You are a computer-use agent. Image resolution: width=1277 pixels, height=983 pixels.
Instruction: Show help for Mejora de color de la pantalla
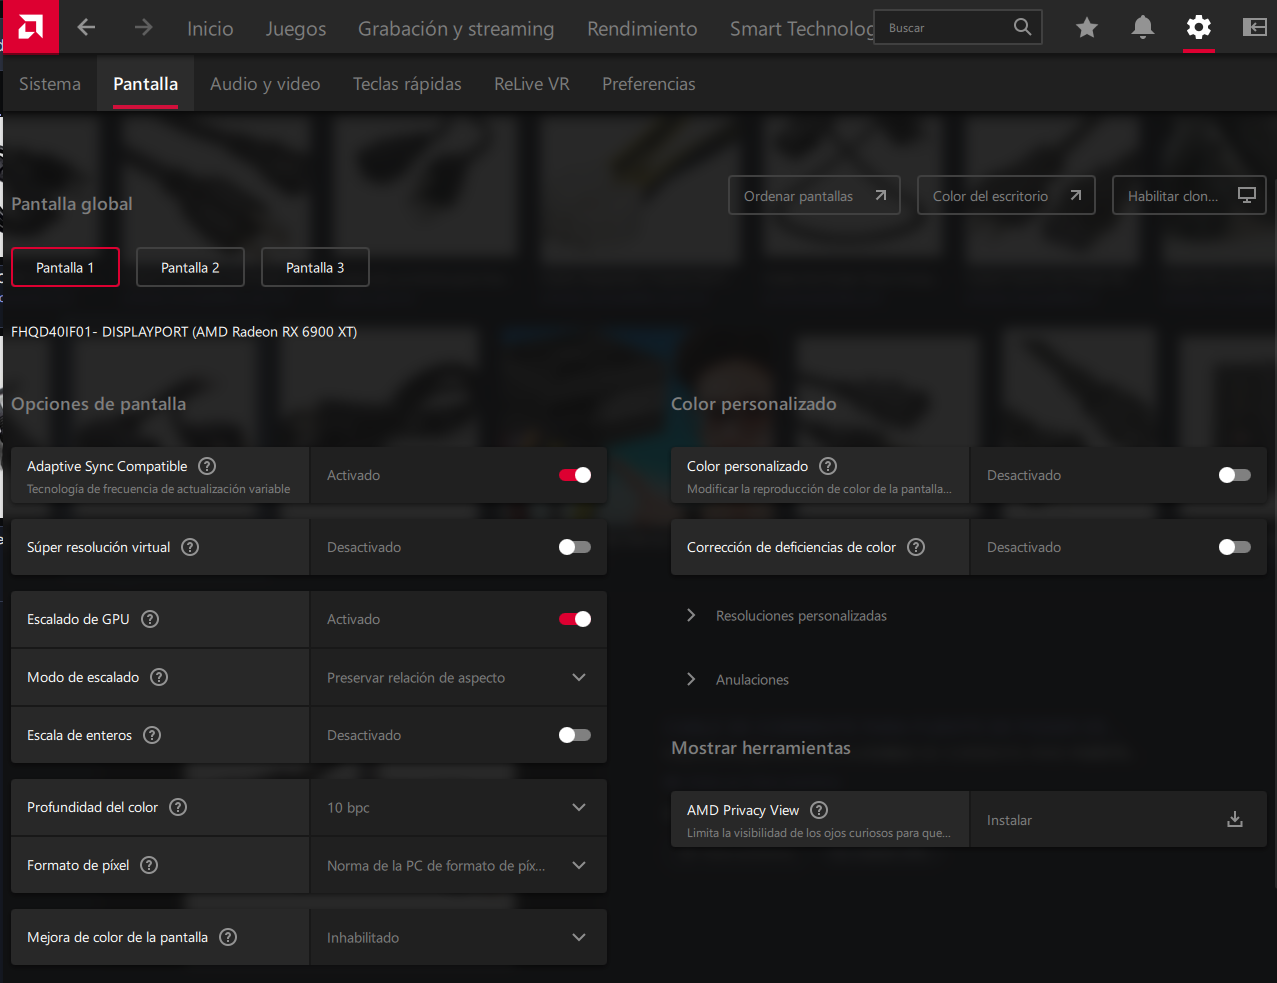[x=228, y=937]
